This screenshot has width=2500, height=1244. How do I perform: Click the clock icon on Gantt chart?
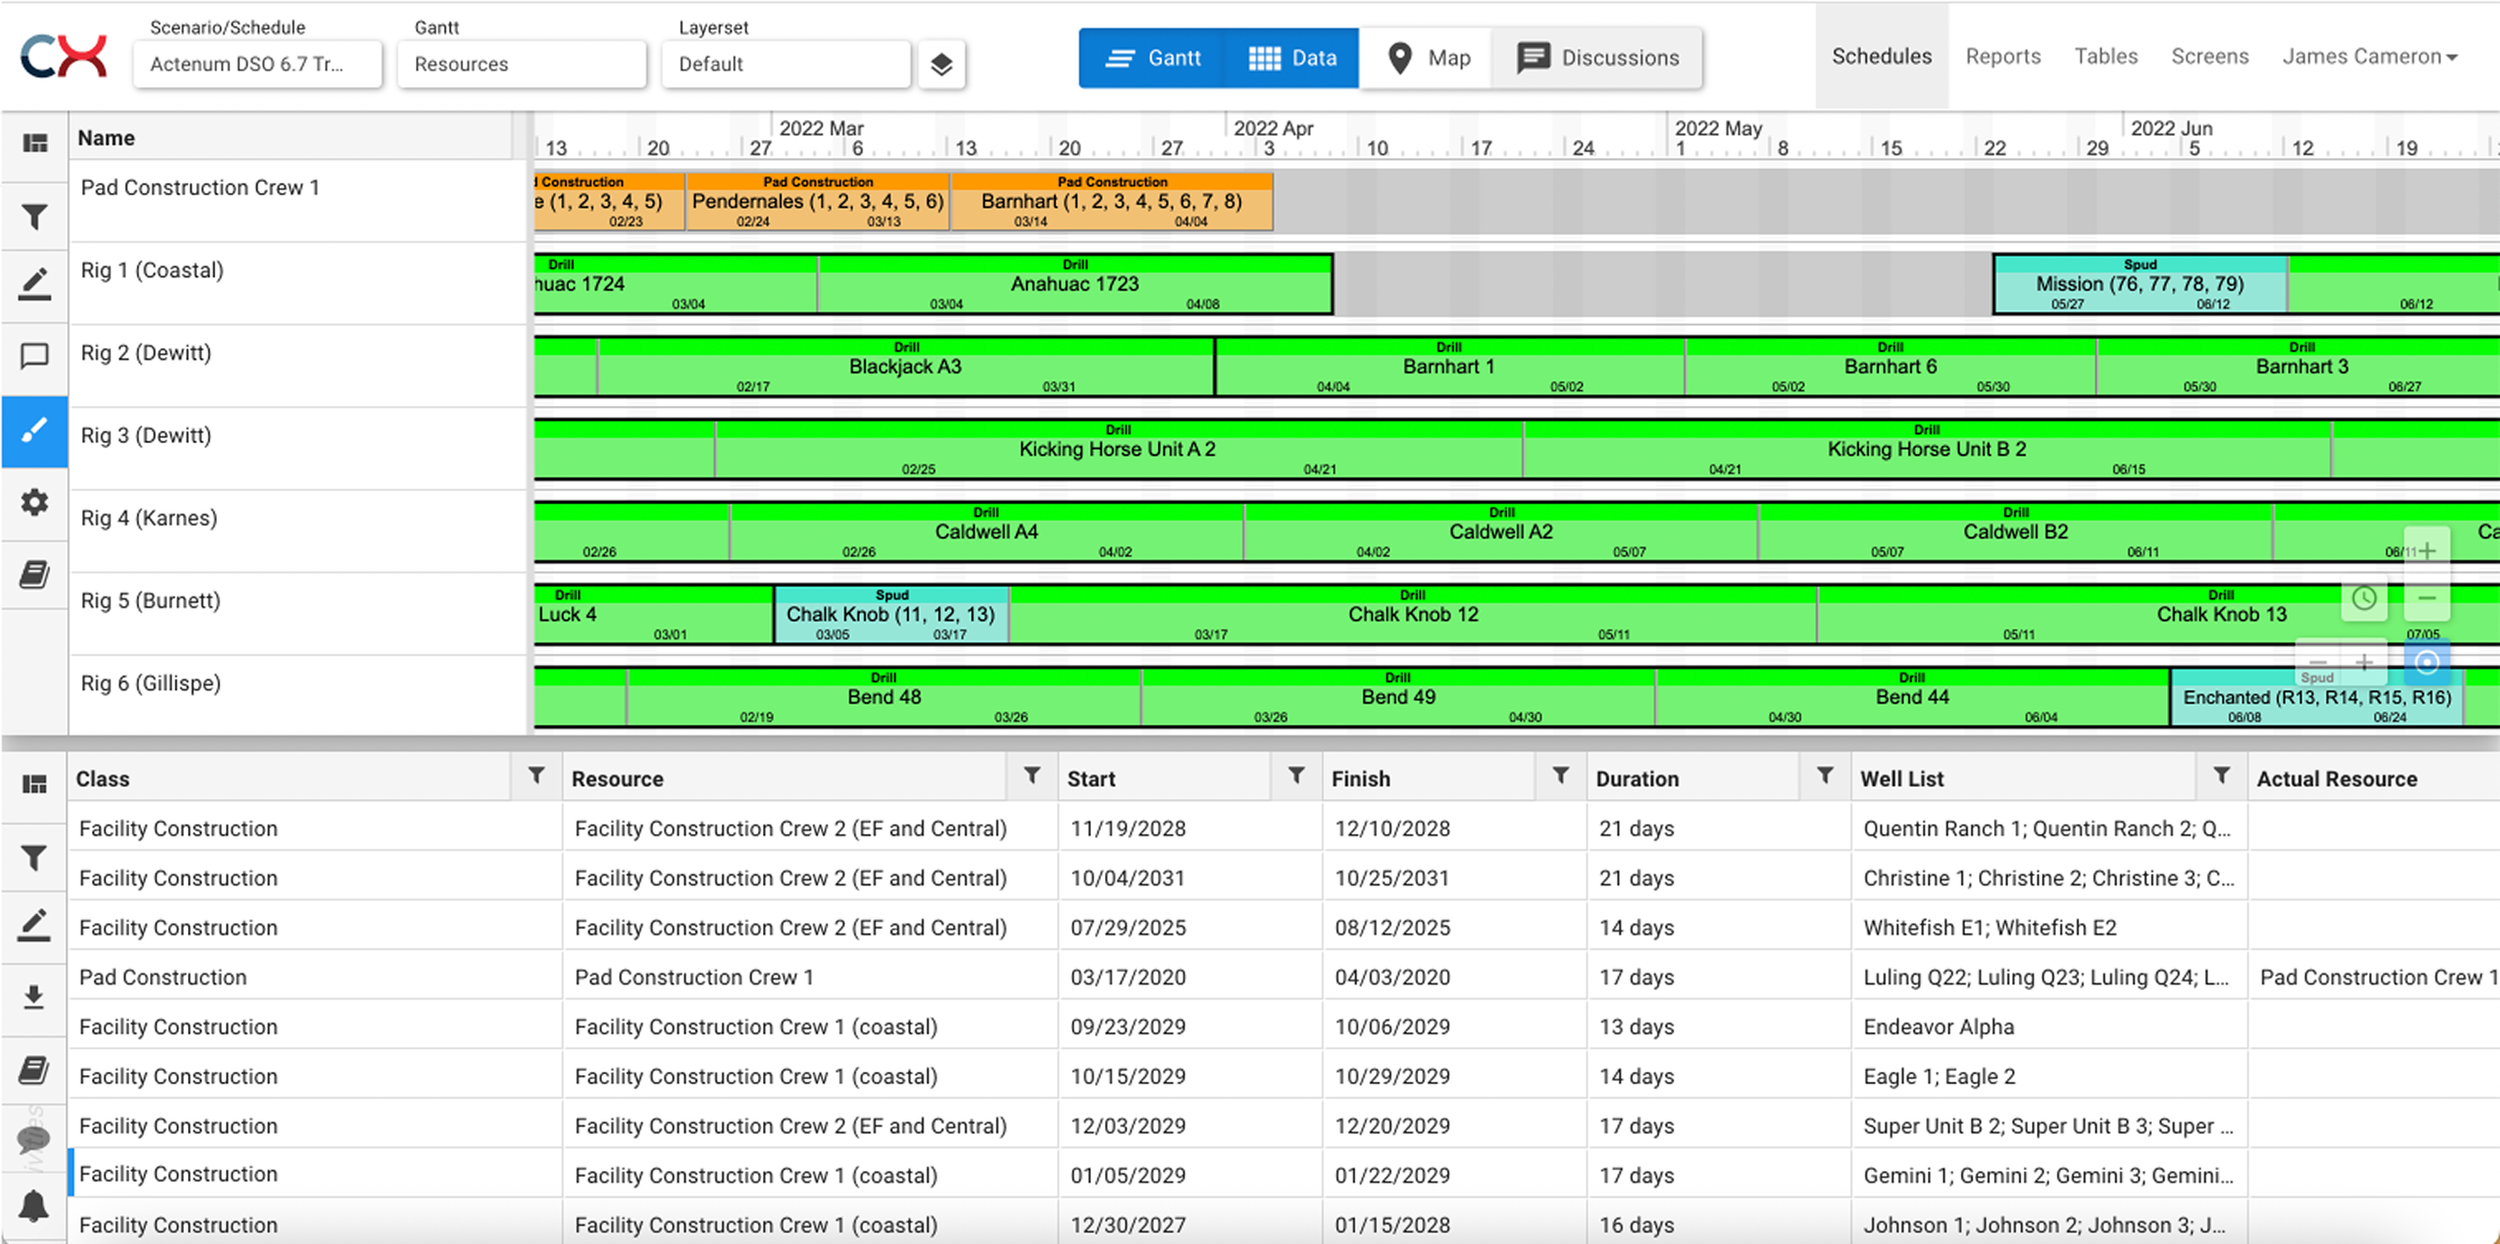(x=2364, y=598)
